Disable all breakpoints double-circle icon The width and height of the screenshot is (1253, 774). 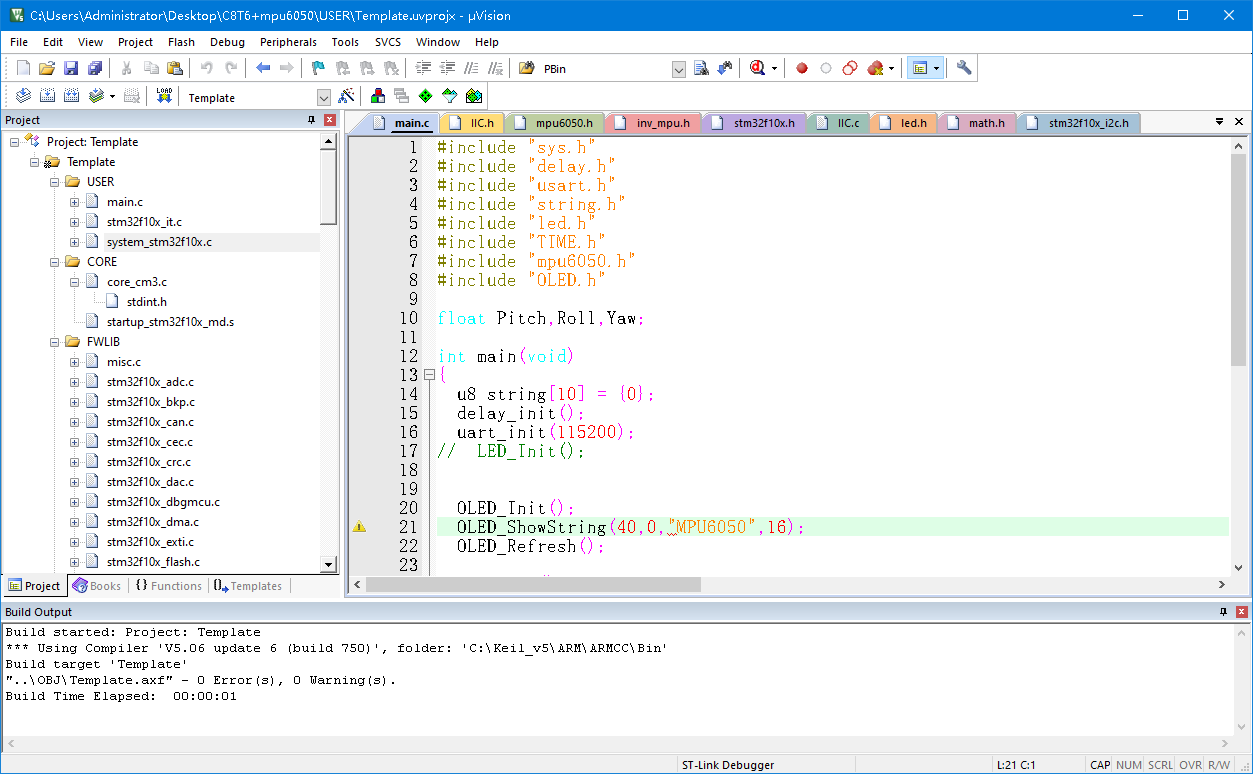click(x=850, y=68)
